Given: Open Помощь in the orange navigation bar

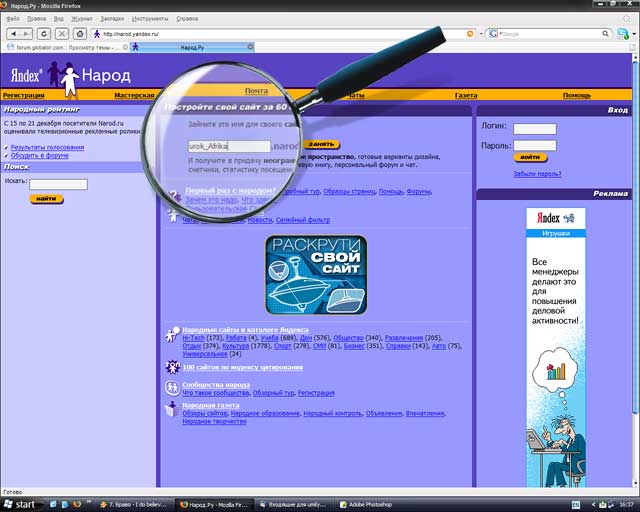Looking at the screenshot, I should click(577, 95).
